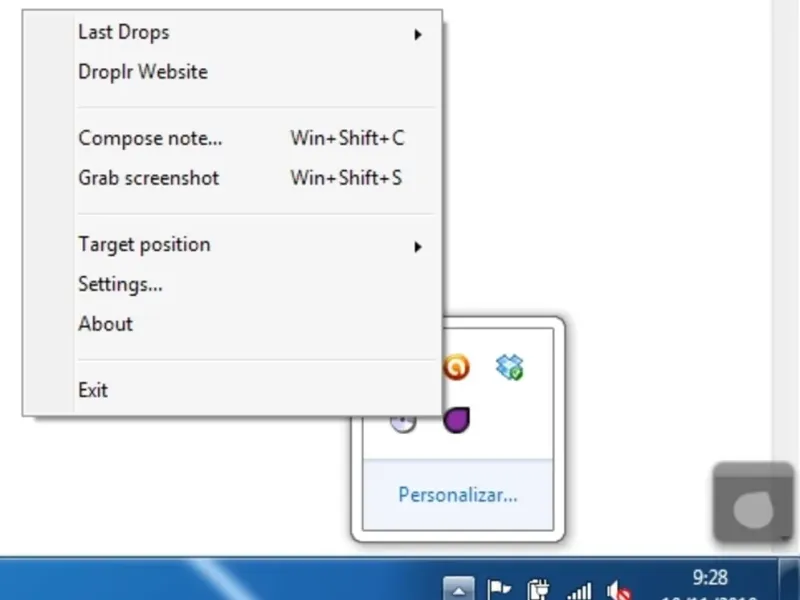This screenshot has height=600, width=800.
Task: Open the network signal icon
Action: (x=580, y=591)
